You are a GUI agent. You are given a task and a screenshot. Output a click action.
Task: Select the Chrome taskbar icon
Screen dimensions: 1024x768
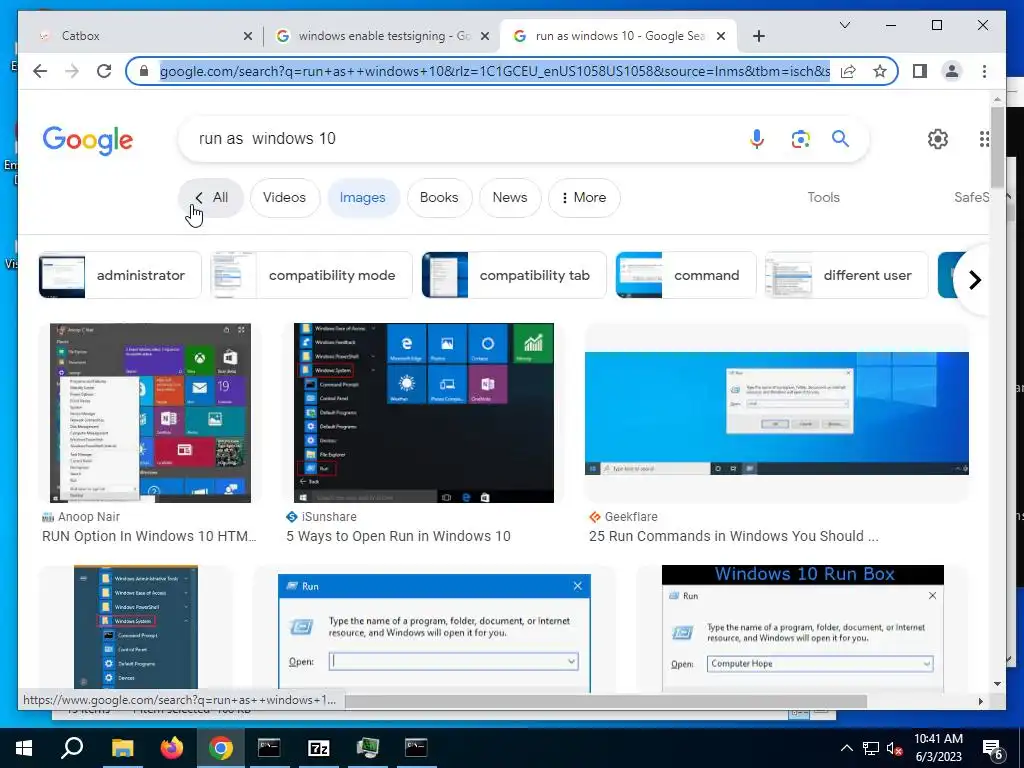(x=221, y=748)
